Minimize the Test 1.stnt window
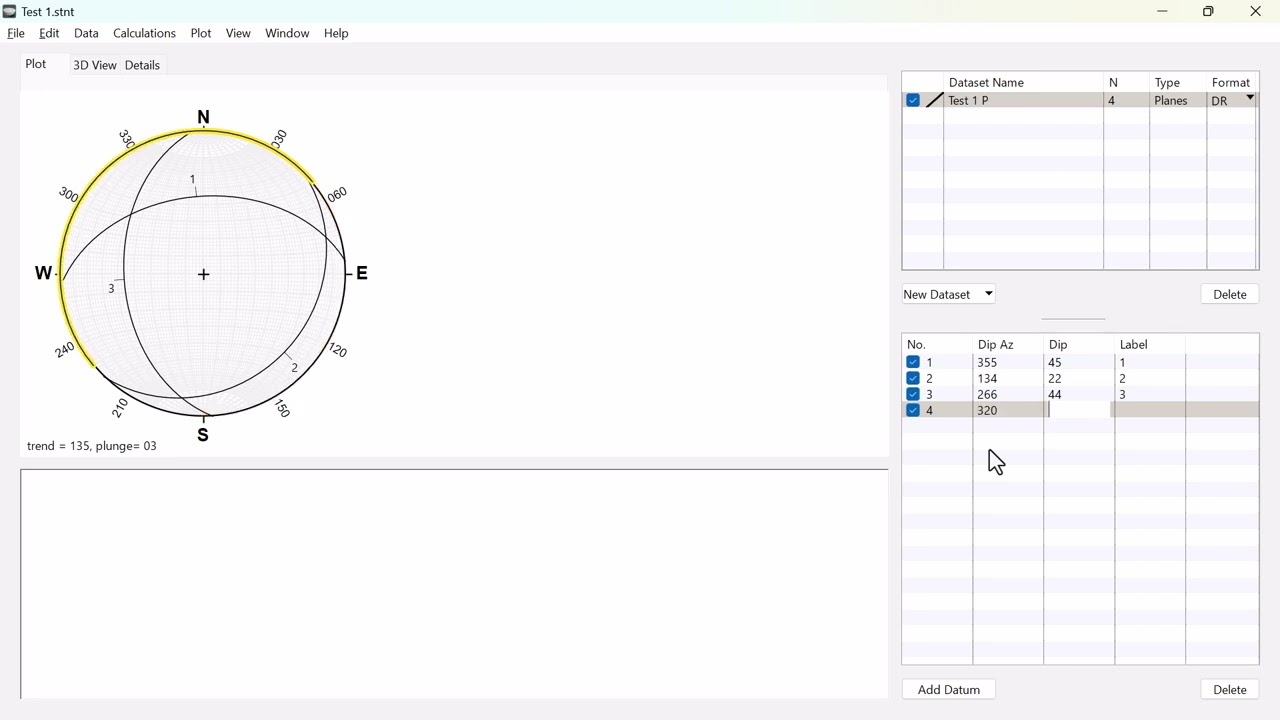Image resolution: width=1280 pixels, height=720 pixels. tap(1162, 12)
